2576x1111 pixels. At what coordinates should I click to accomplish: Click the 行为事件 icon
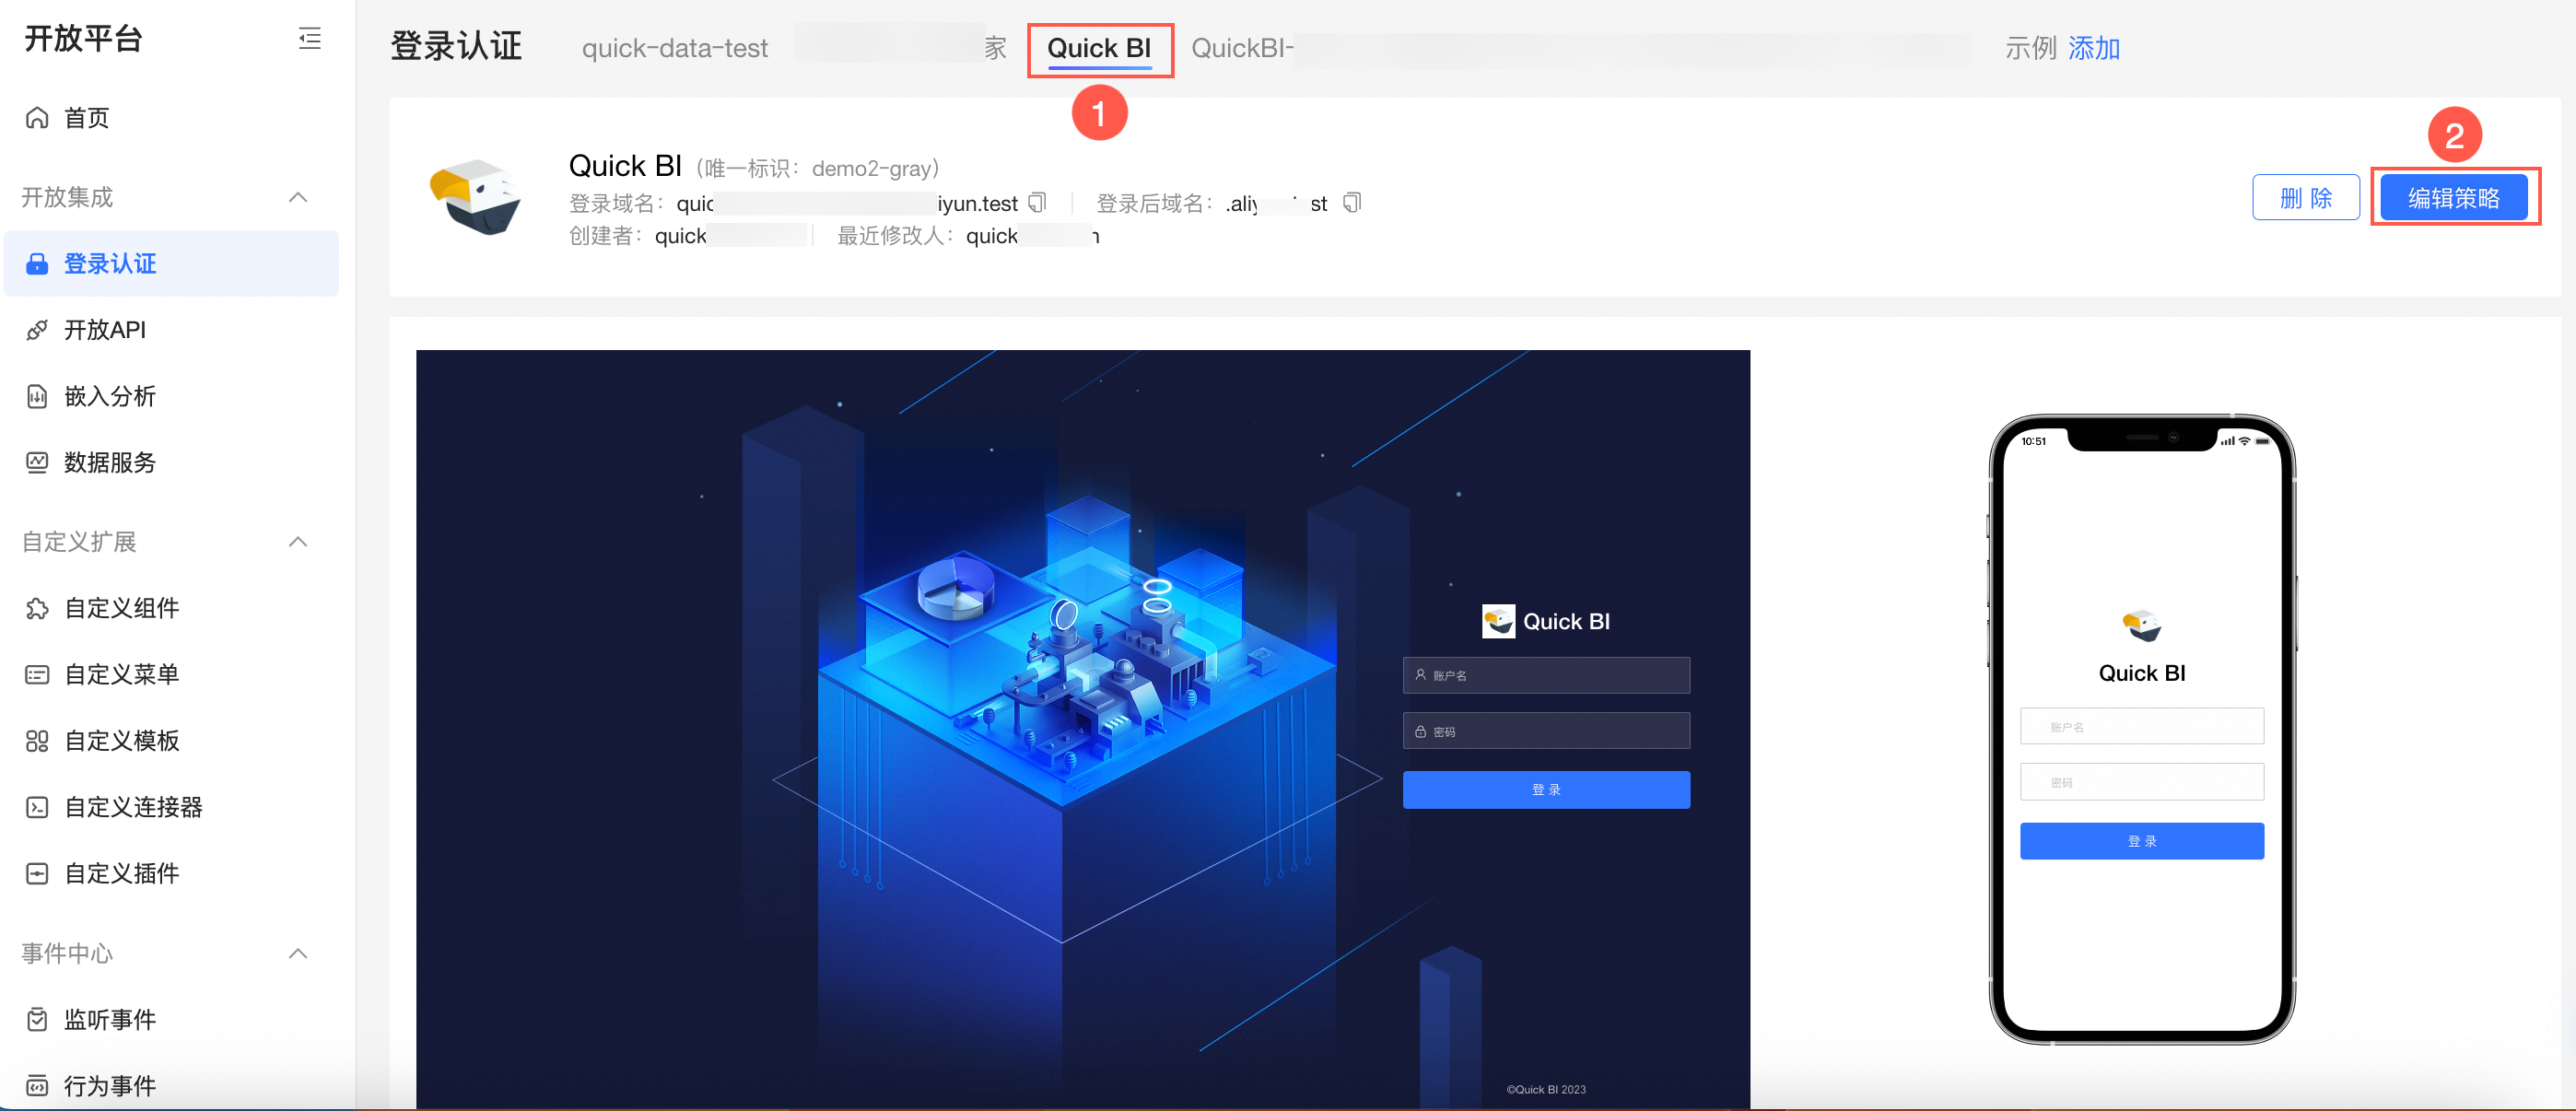tap(37, 1085)
